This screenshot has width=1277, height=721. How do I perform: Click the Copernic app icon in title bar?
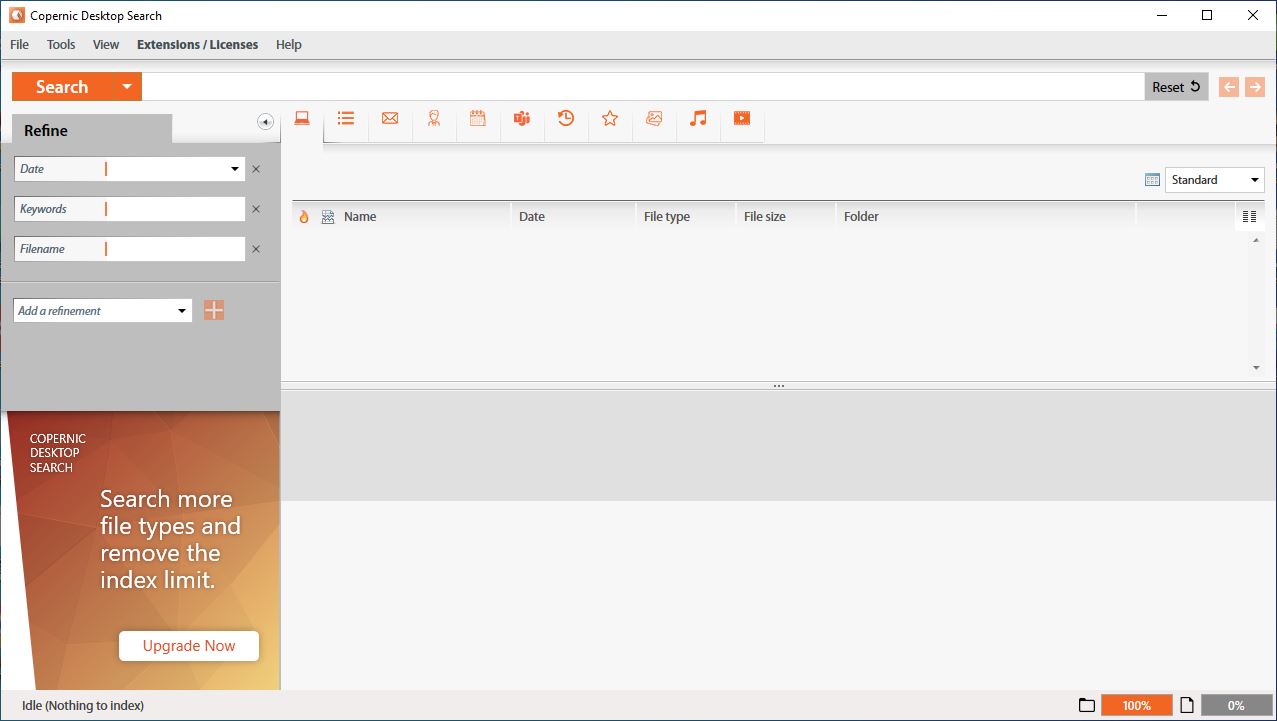click(17, 15)
